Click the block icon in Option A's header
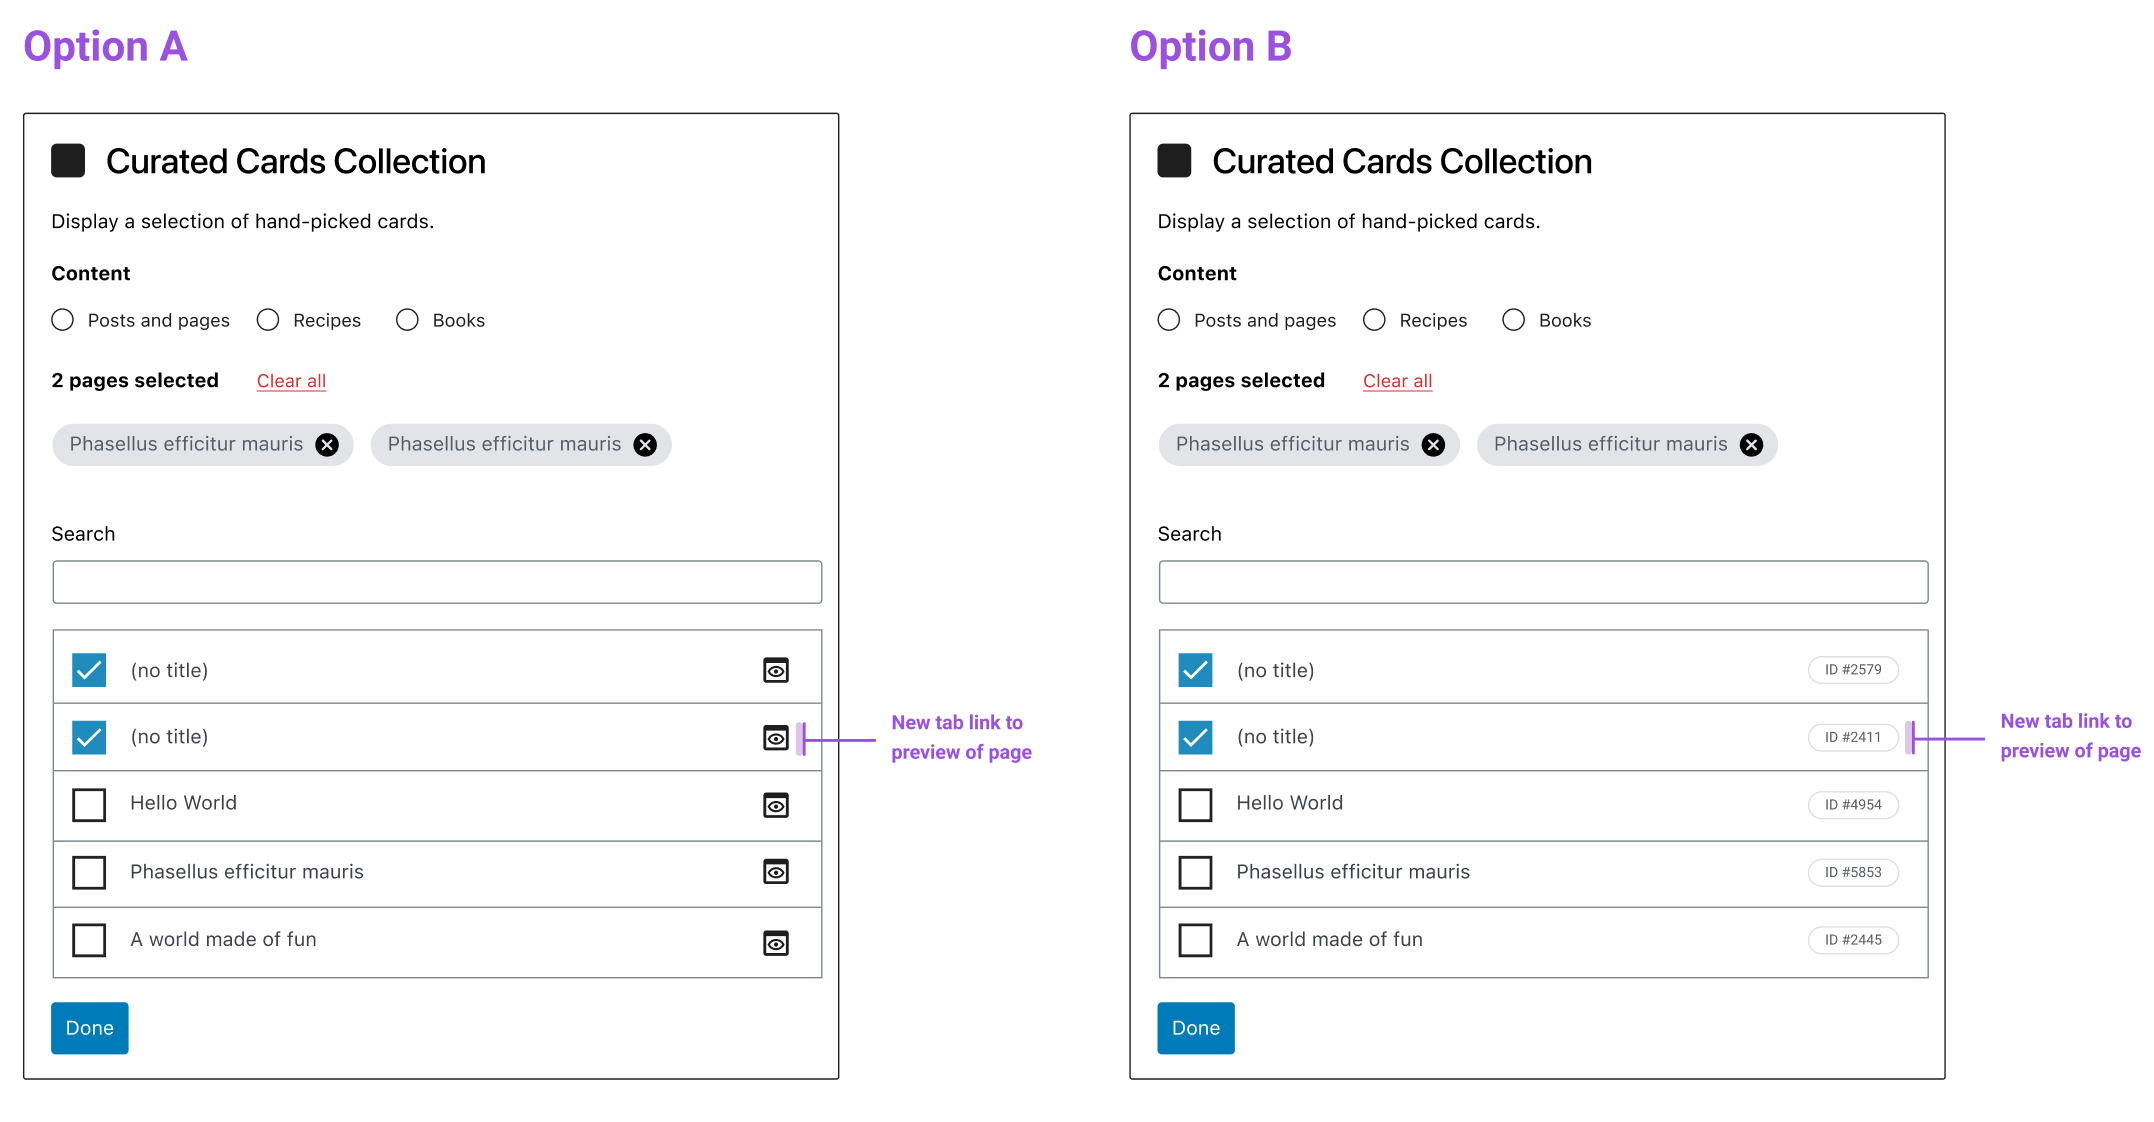Screen dimensions: 2154x1122 (67, 160)
